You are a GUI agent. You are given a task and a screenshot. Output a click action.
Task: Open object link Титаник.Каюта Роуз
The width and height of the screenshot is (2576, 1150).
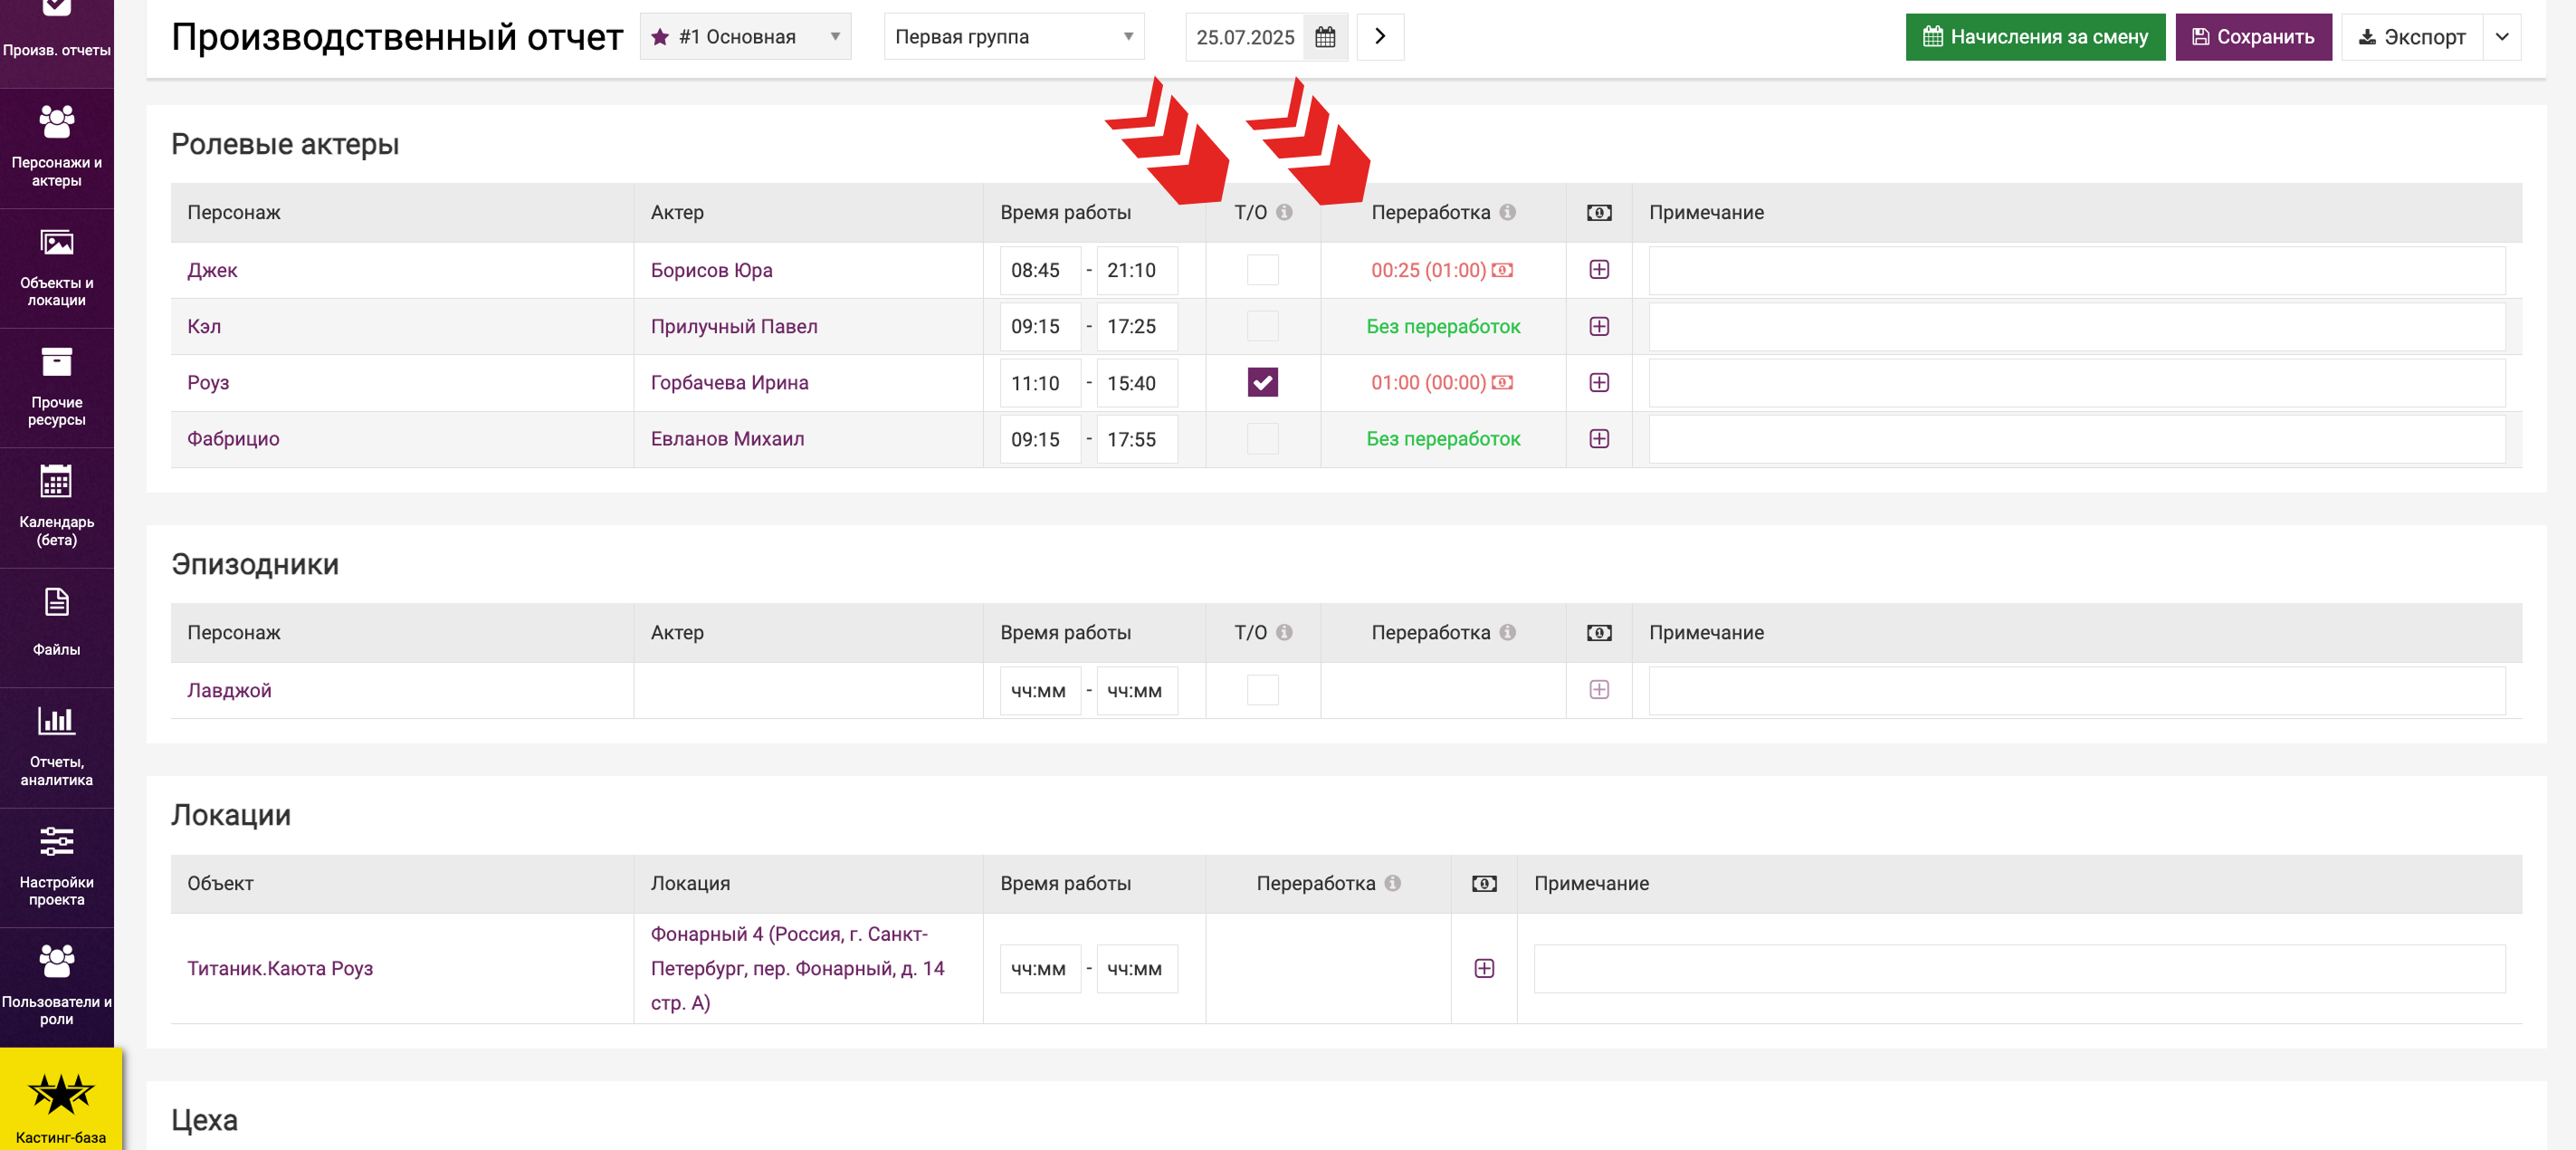(x=280, y=968)
